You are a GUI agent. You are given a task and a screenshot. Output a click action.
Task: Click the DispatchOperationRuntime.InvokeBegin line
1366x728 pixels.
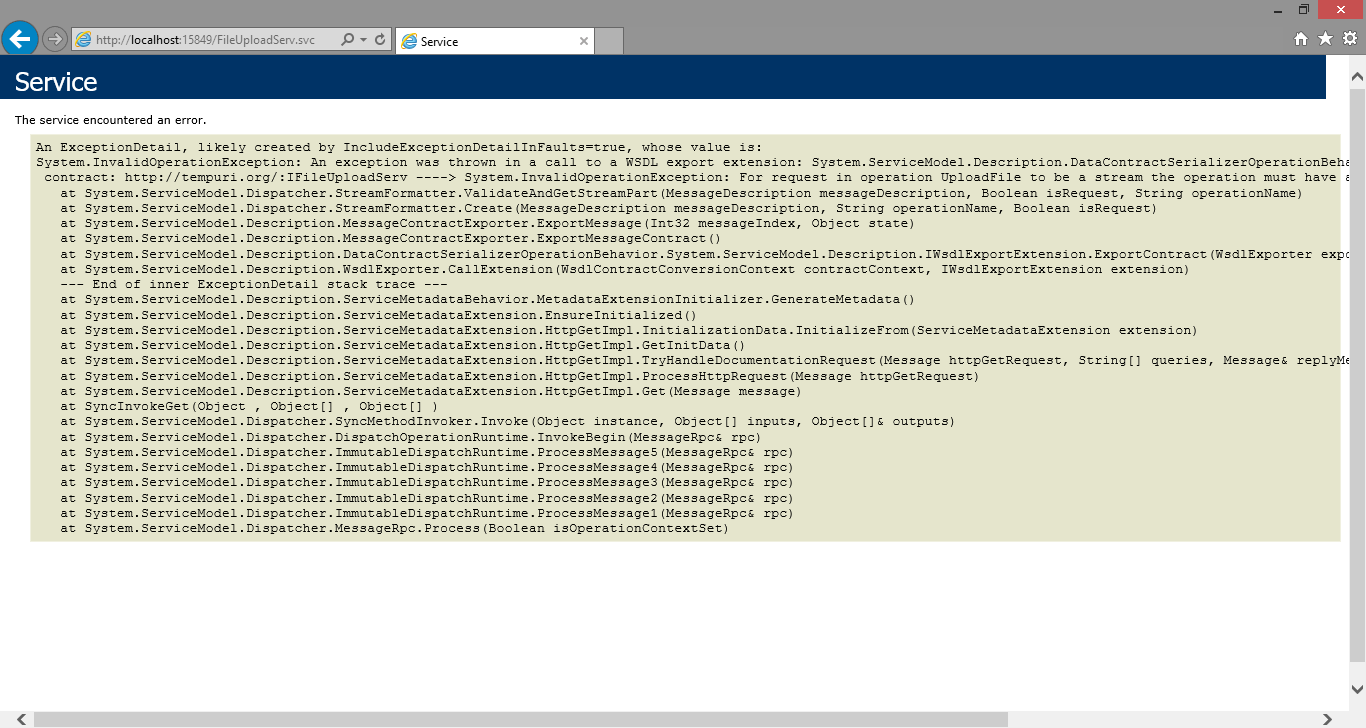[x=410, y=437]
